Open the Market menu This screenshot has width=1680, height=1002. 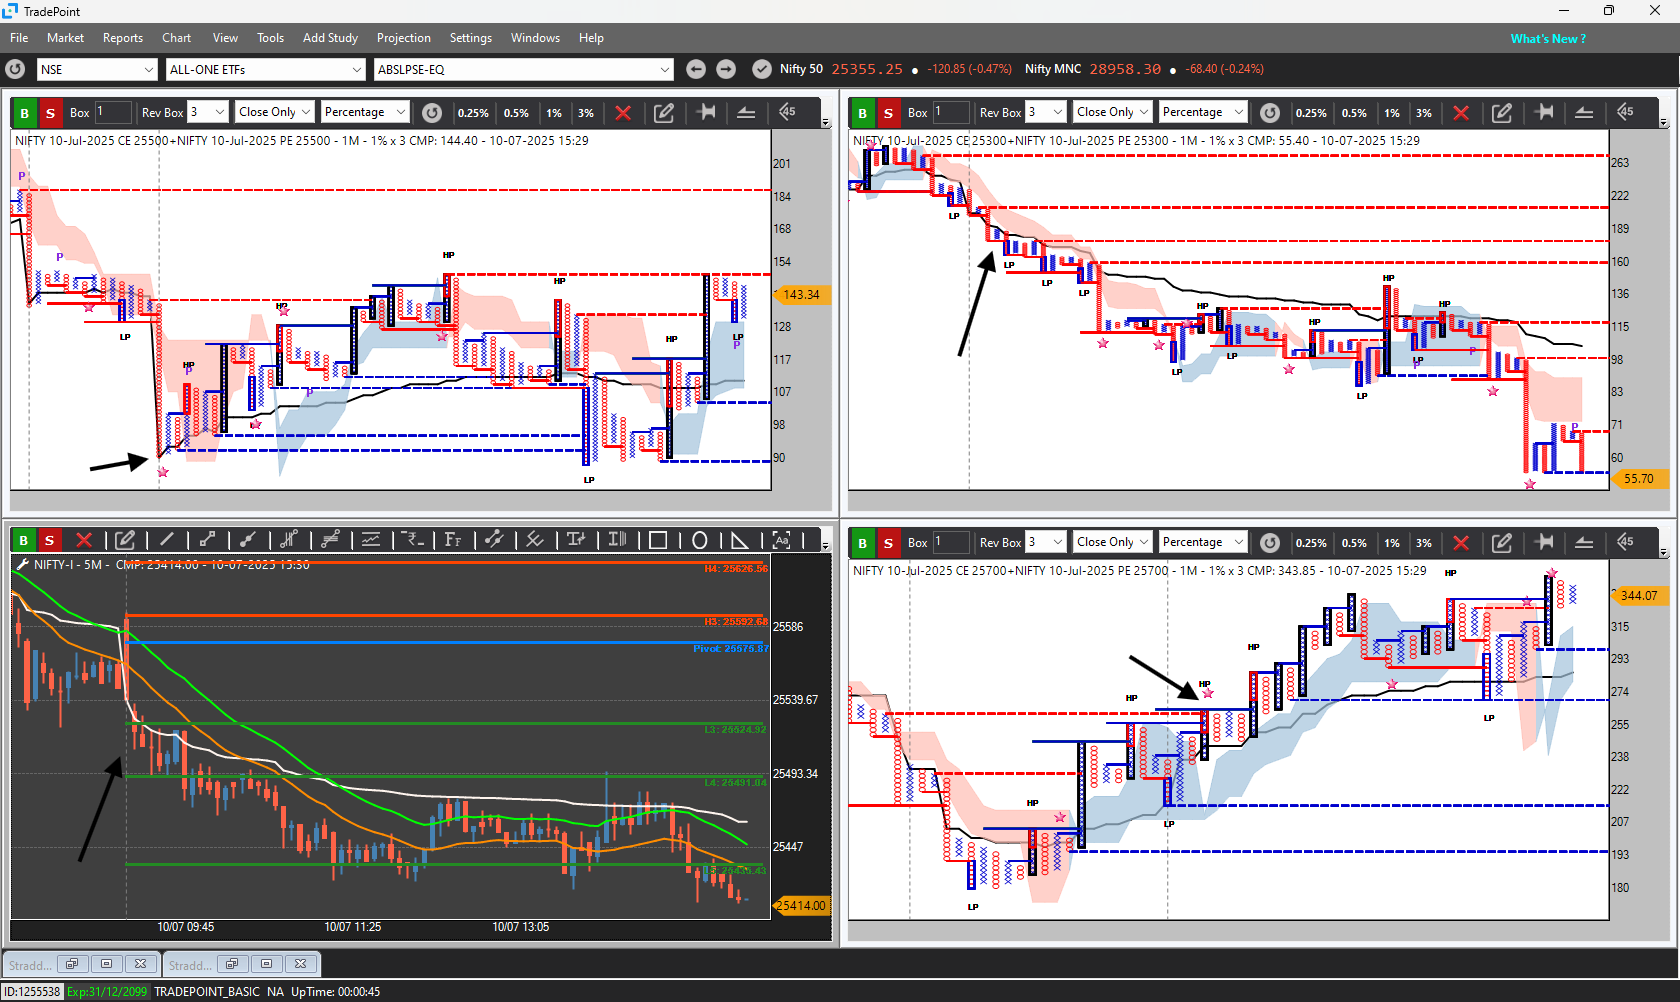point(65,38)
